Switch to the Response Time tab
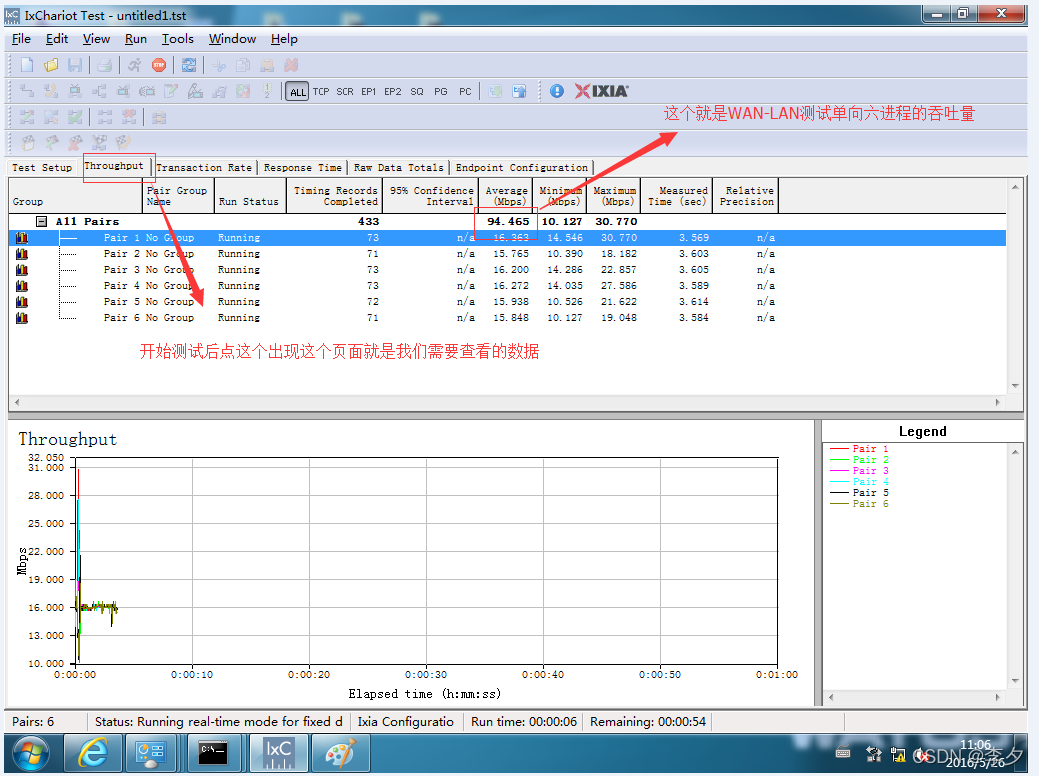1039x776 pixels. tap(303, 168)
